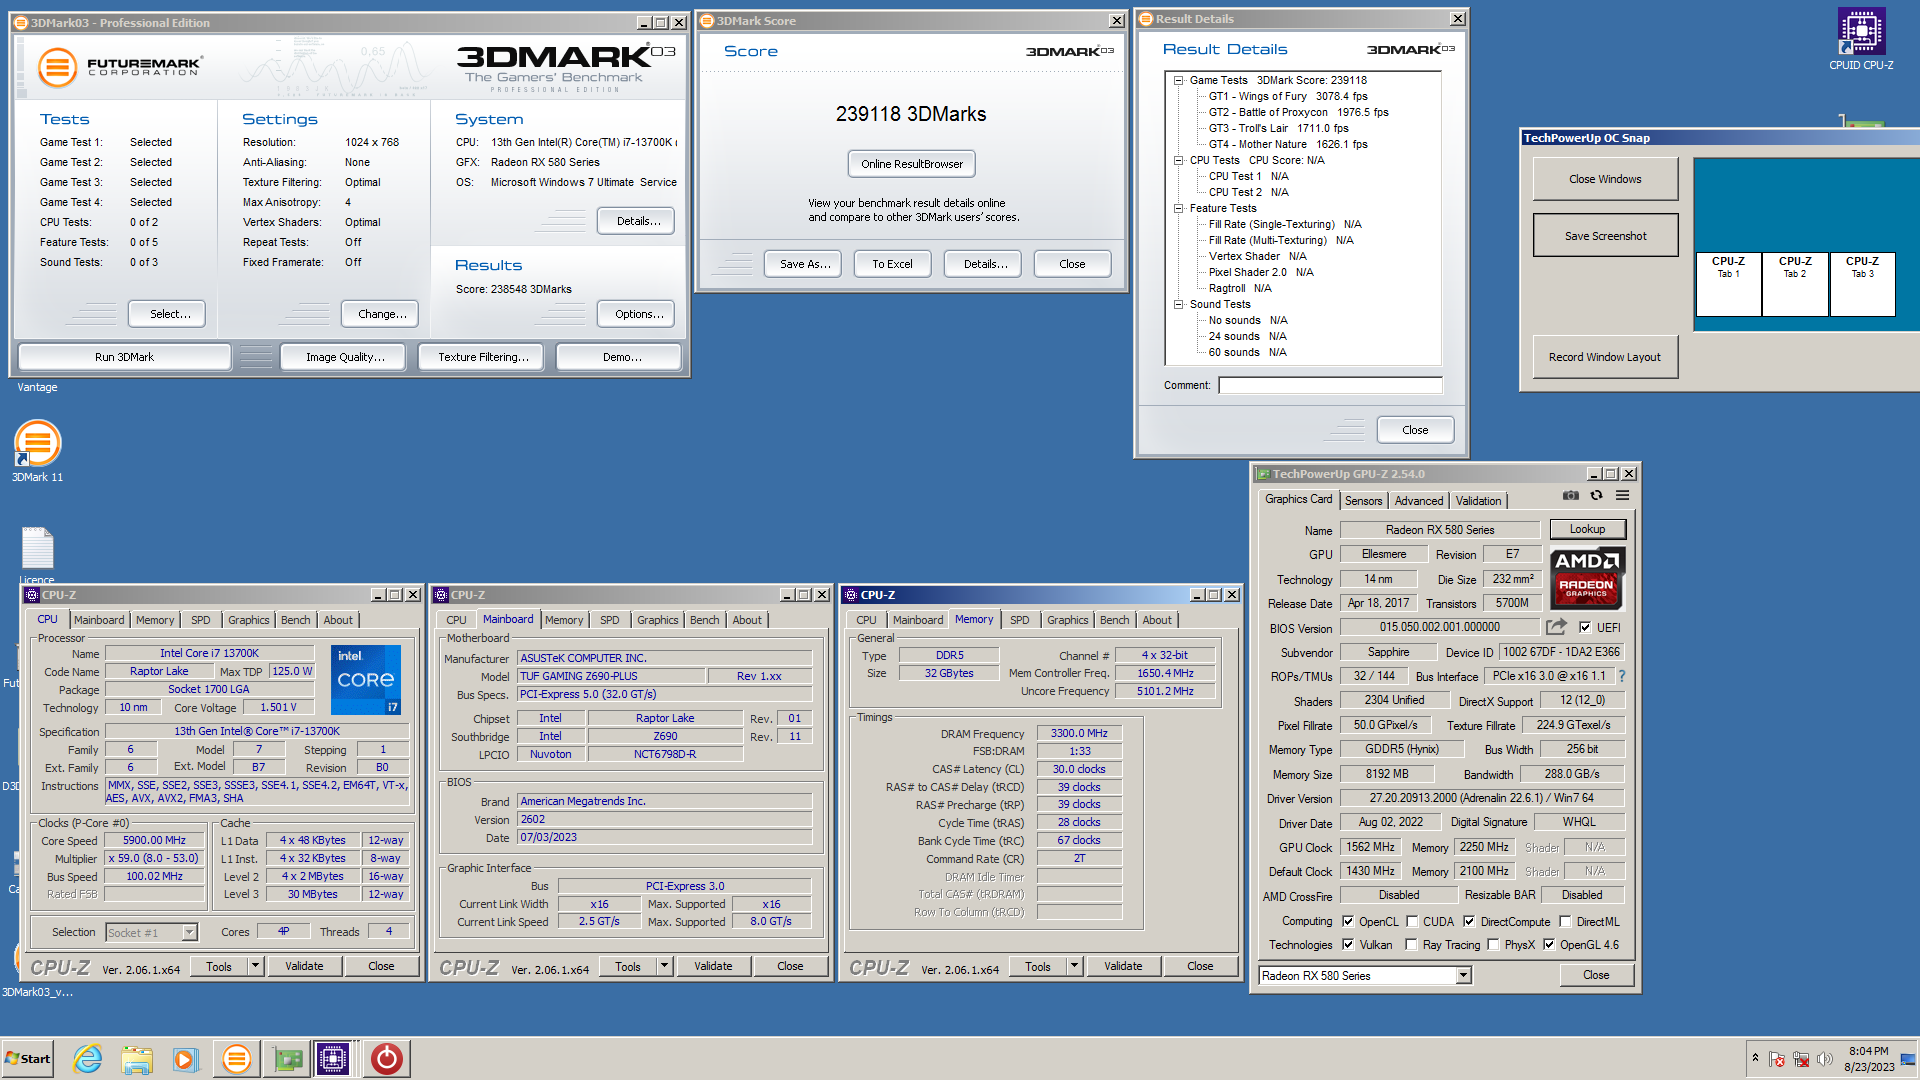Image resolution: width=1920 pixels, height=1080 pixels.
Task: Toggle the CUDA checkbox
Action: coord(1412,922)
